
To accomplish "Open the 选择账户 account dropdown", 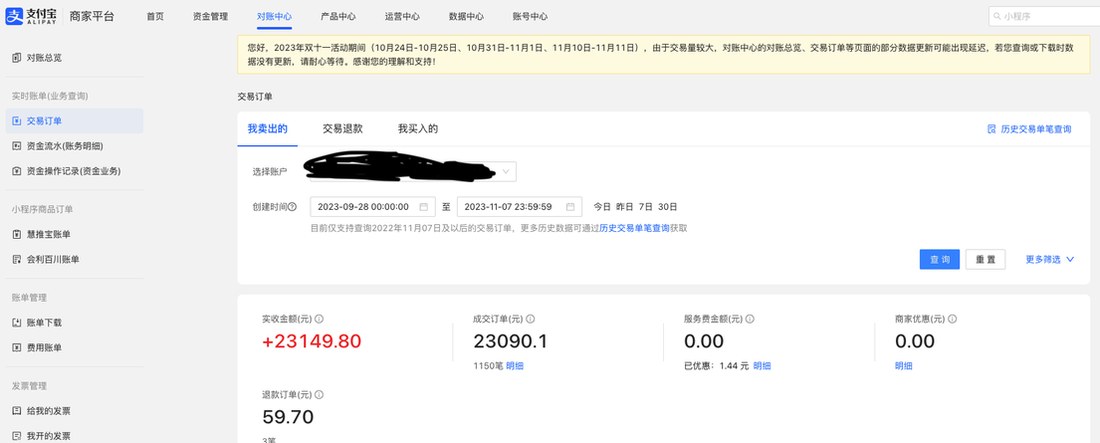I will [412, 171].
